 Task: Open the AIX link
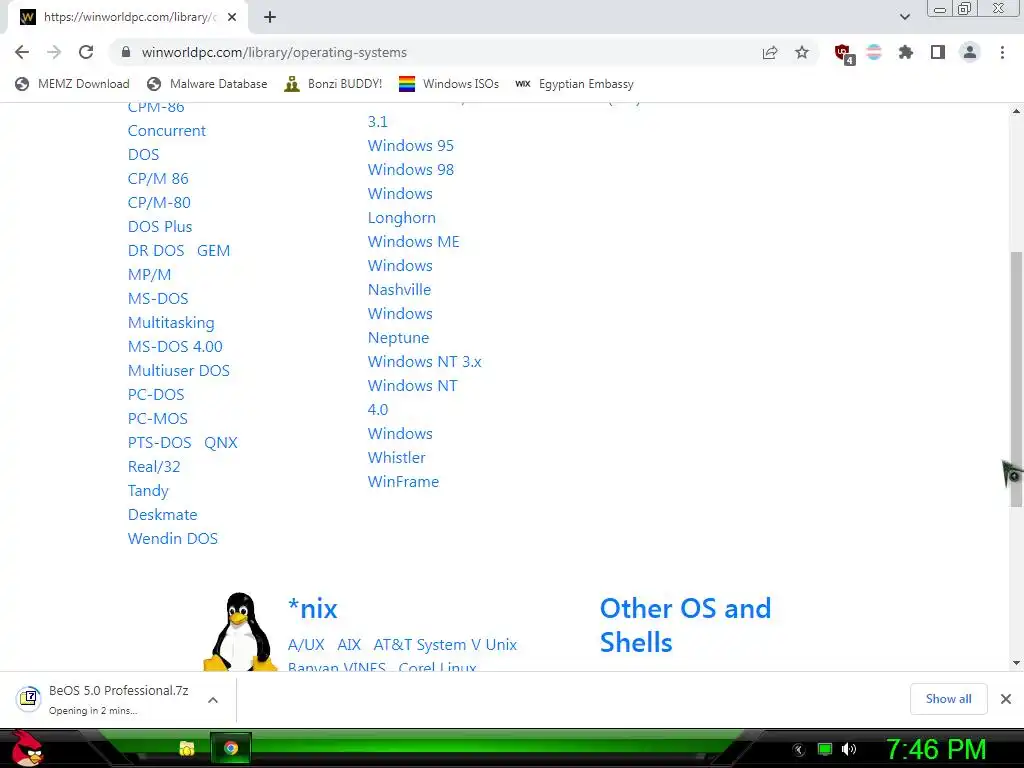tap(349, 645)
